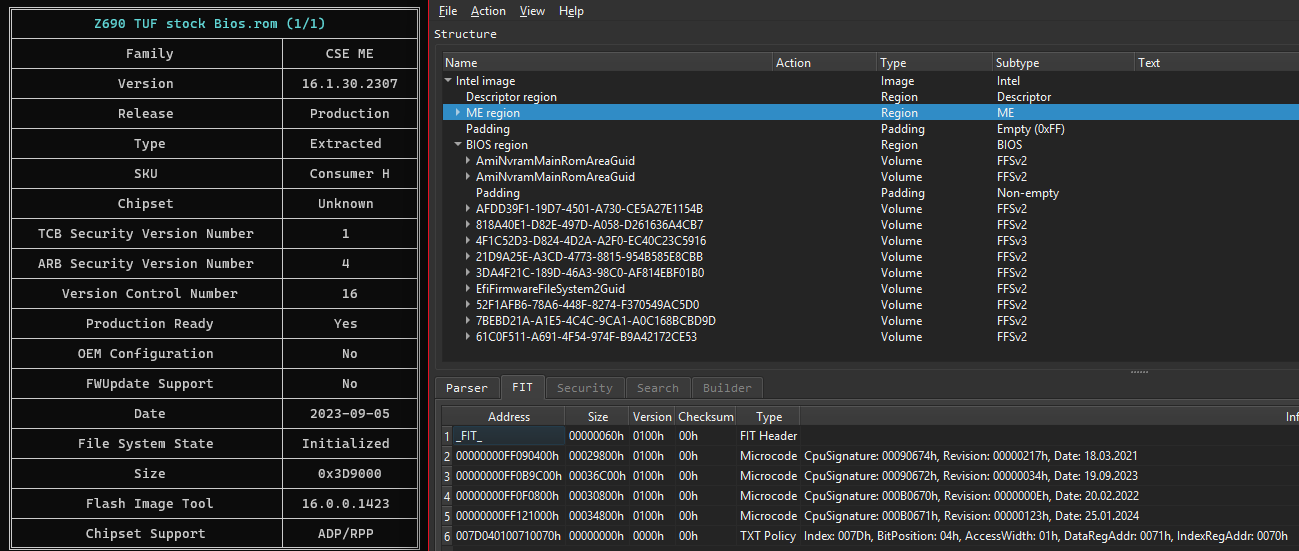Image resolution: width=1299 pixels, height=551 pixels.
Task: Click the Size column header in FIT table
Action: (x=597, y=417)
